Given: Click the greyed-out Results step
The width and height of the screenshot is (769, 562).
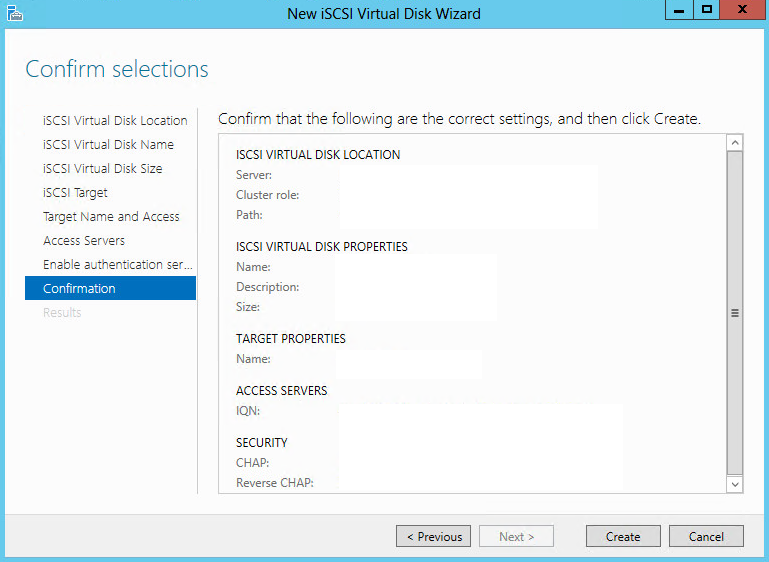Looking at the screenshot, I should [x=62, y=313].
